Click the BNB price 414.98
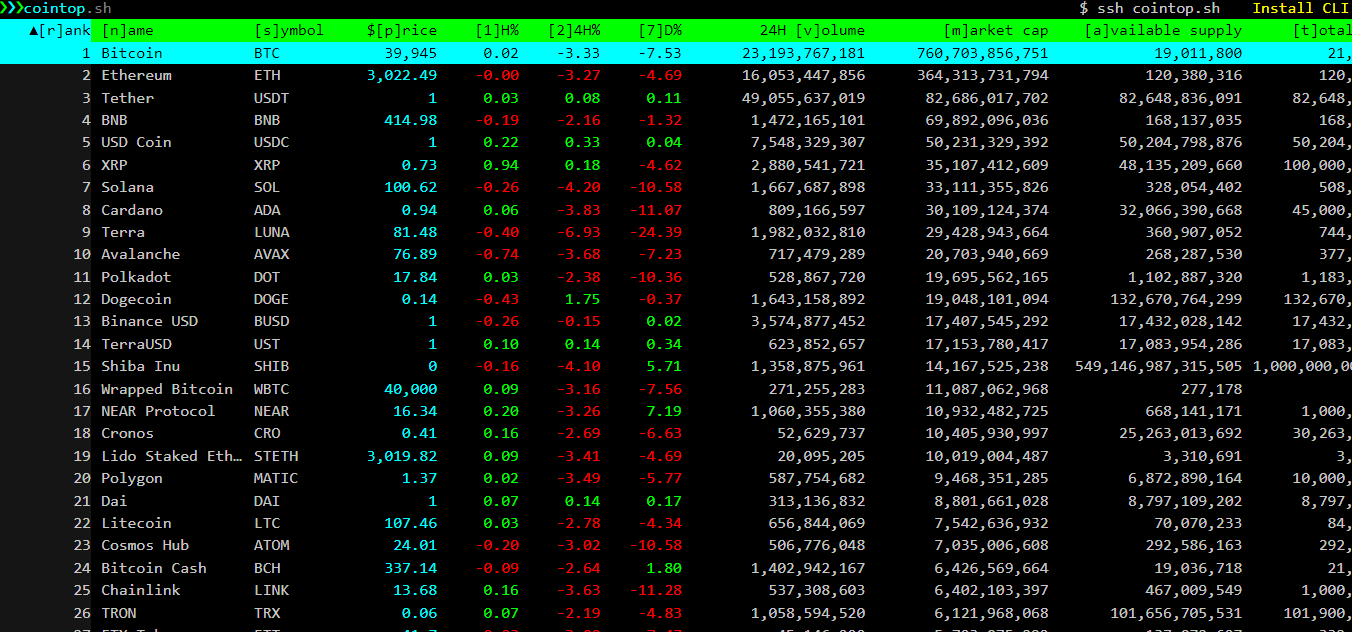 click(x=410, y=120)
